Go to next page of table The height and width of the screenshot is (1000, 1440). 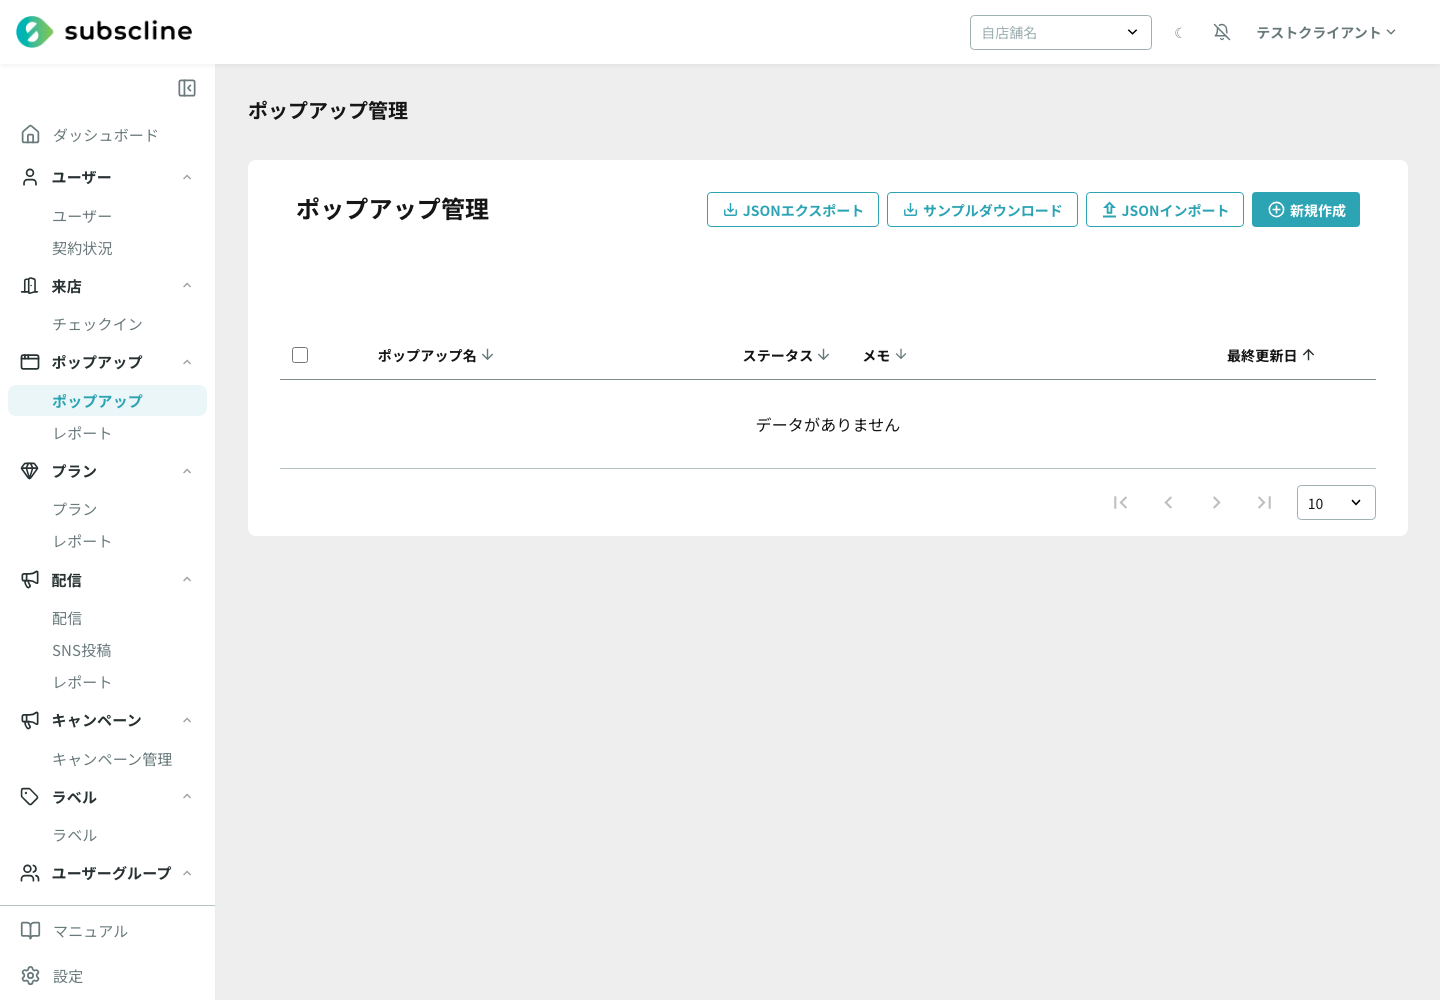1216,502
